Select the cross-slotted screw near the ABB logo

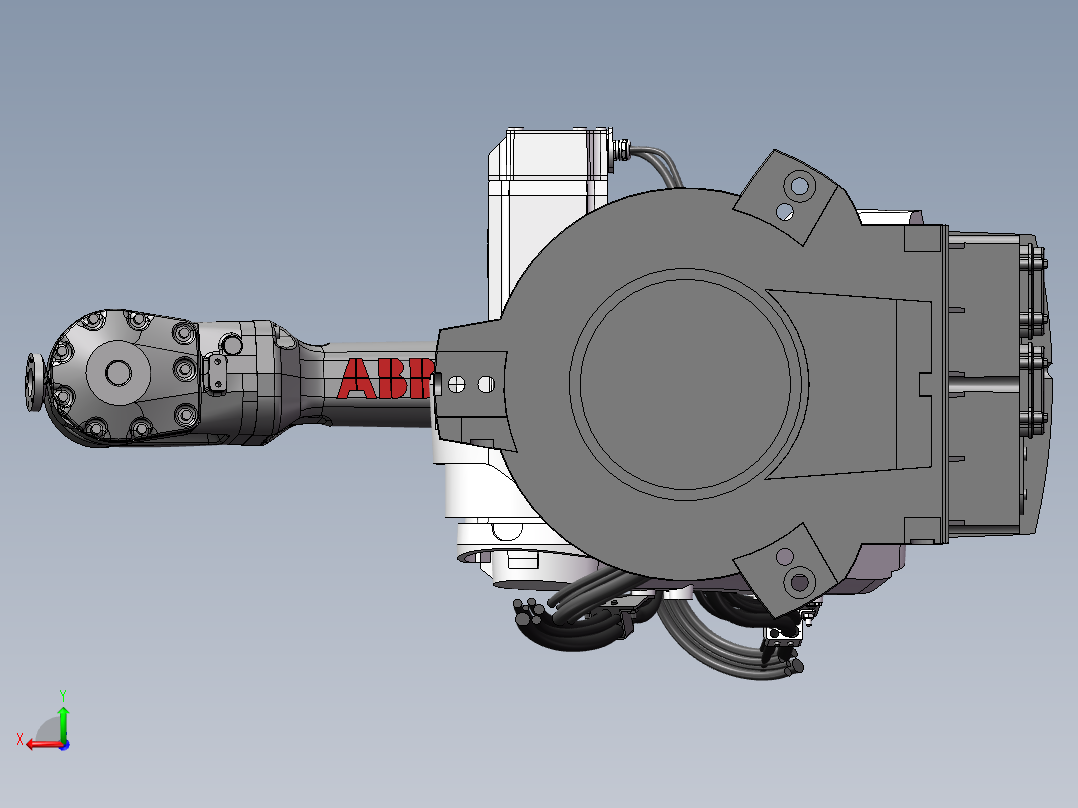pos(456,382)
